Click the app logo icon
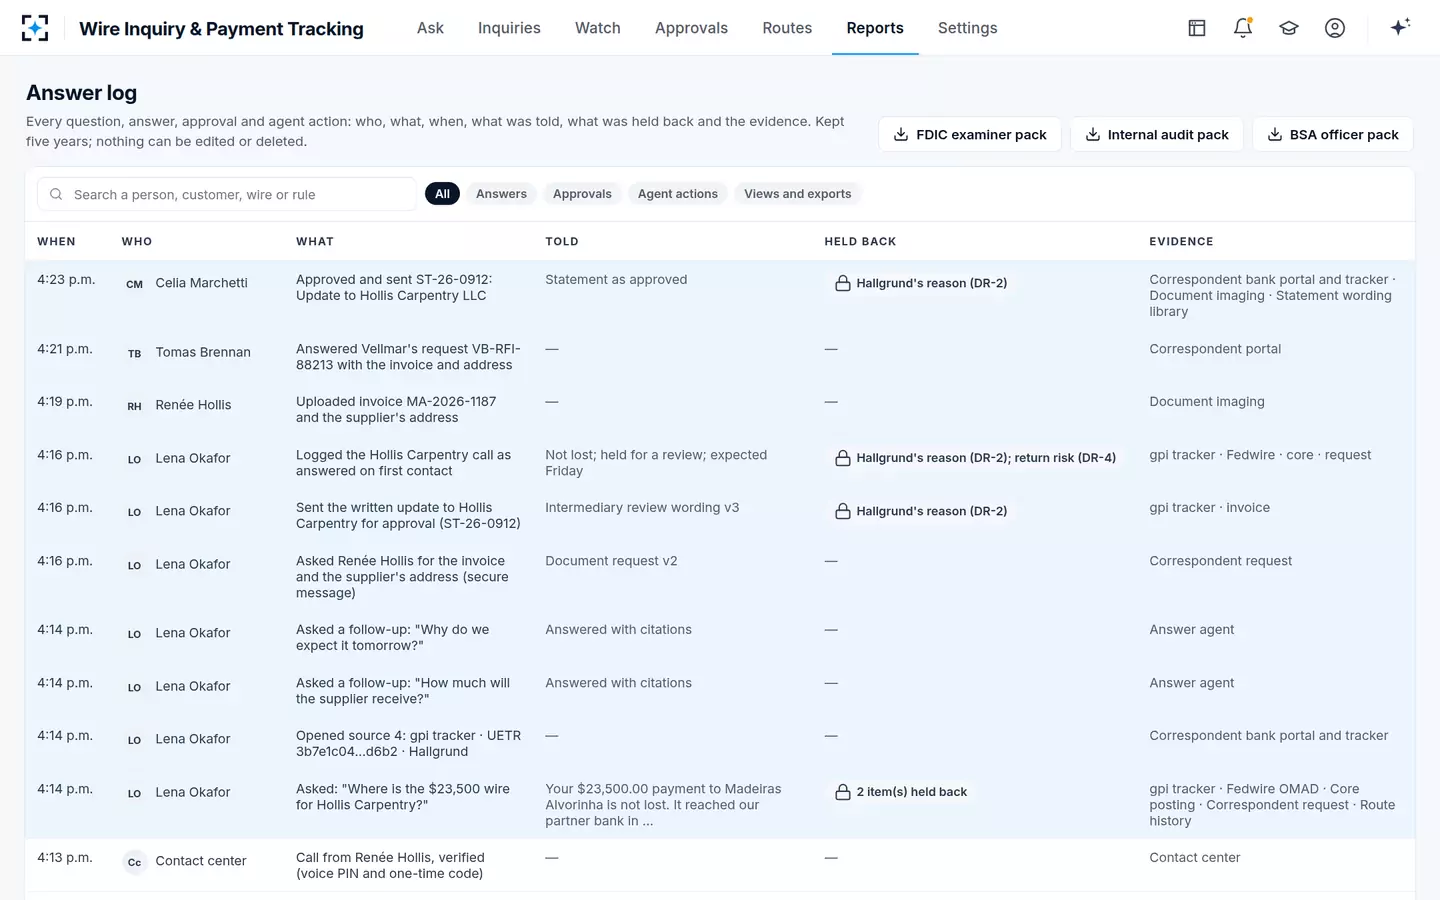This screenshot has height=900, width=1440. point(35,28)
